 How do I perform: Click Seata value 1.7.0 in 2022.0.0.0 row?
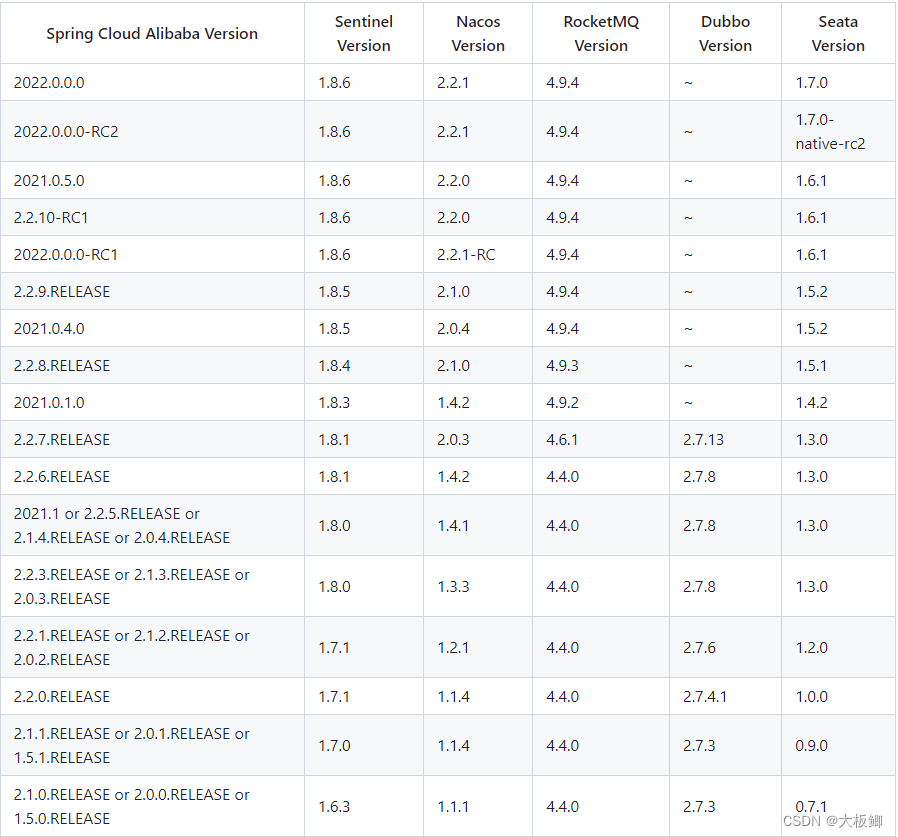click(812, 82)
